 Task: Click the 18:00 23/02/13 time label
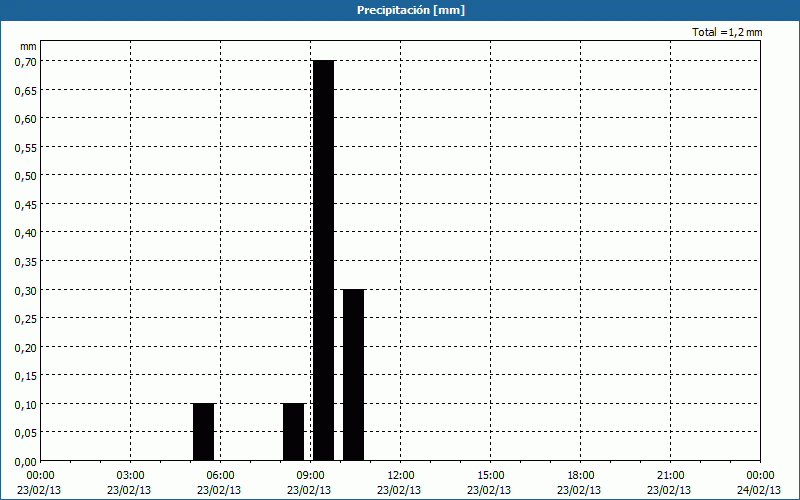[x=580, y=483]
